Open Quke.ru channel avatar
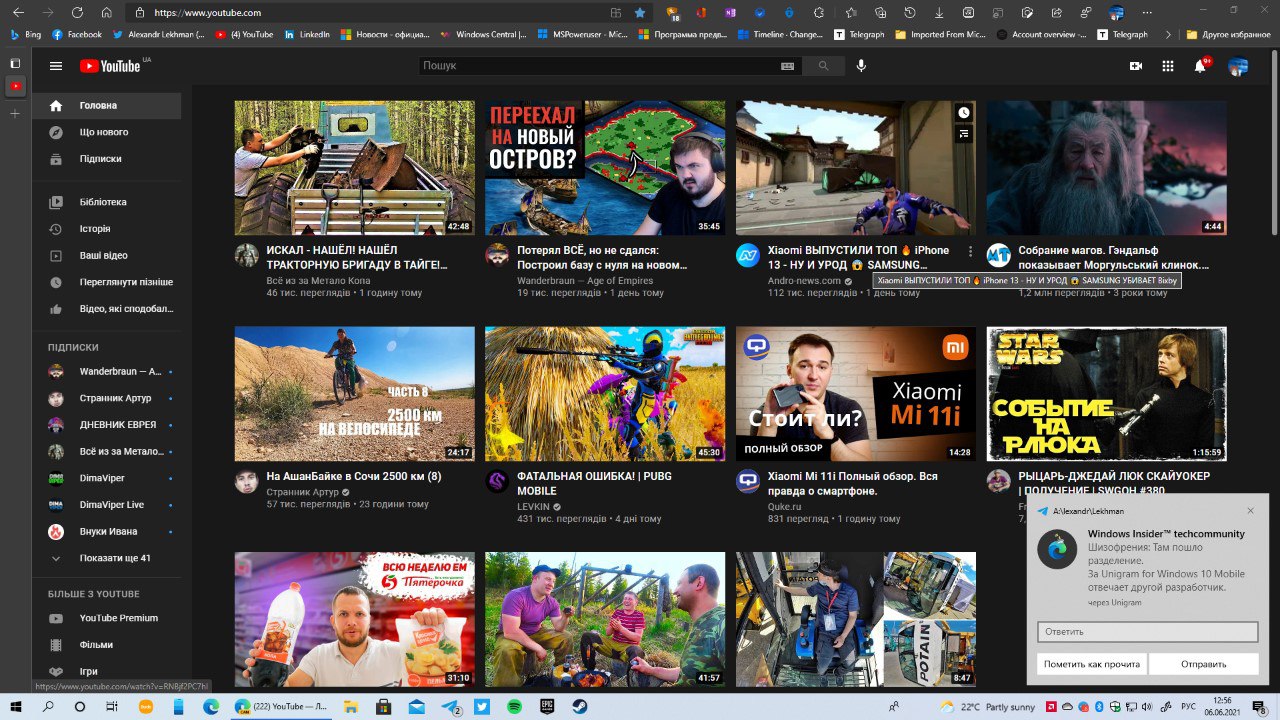The image size is (1280, 720). [748, 481]
